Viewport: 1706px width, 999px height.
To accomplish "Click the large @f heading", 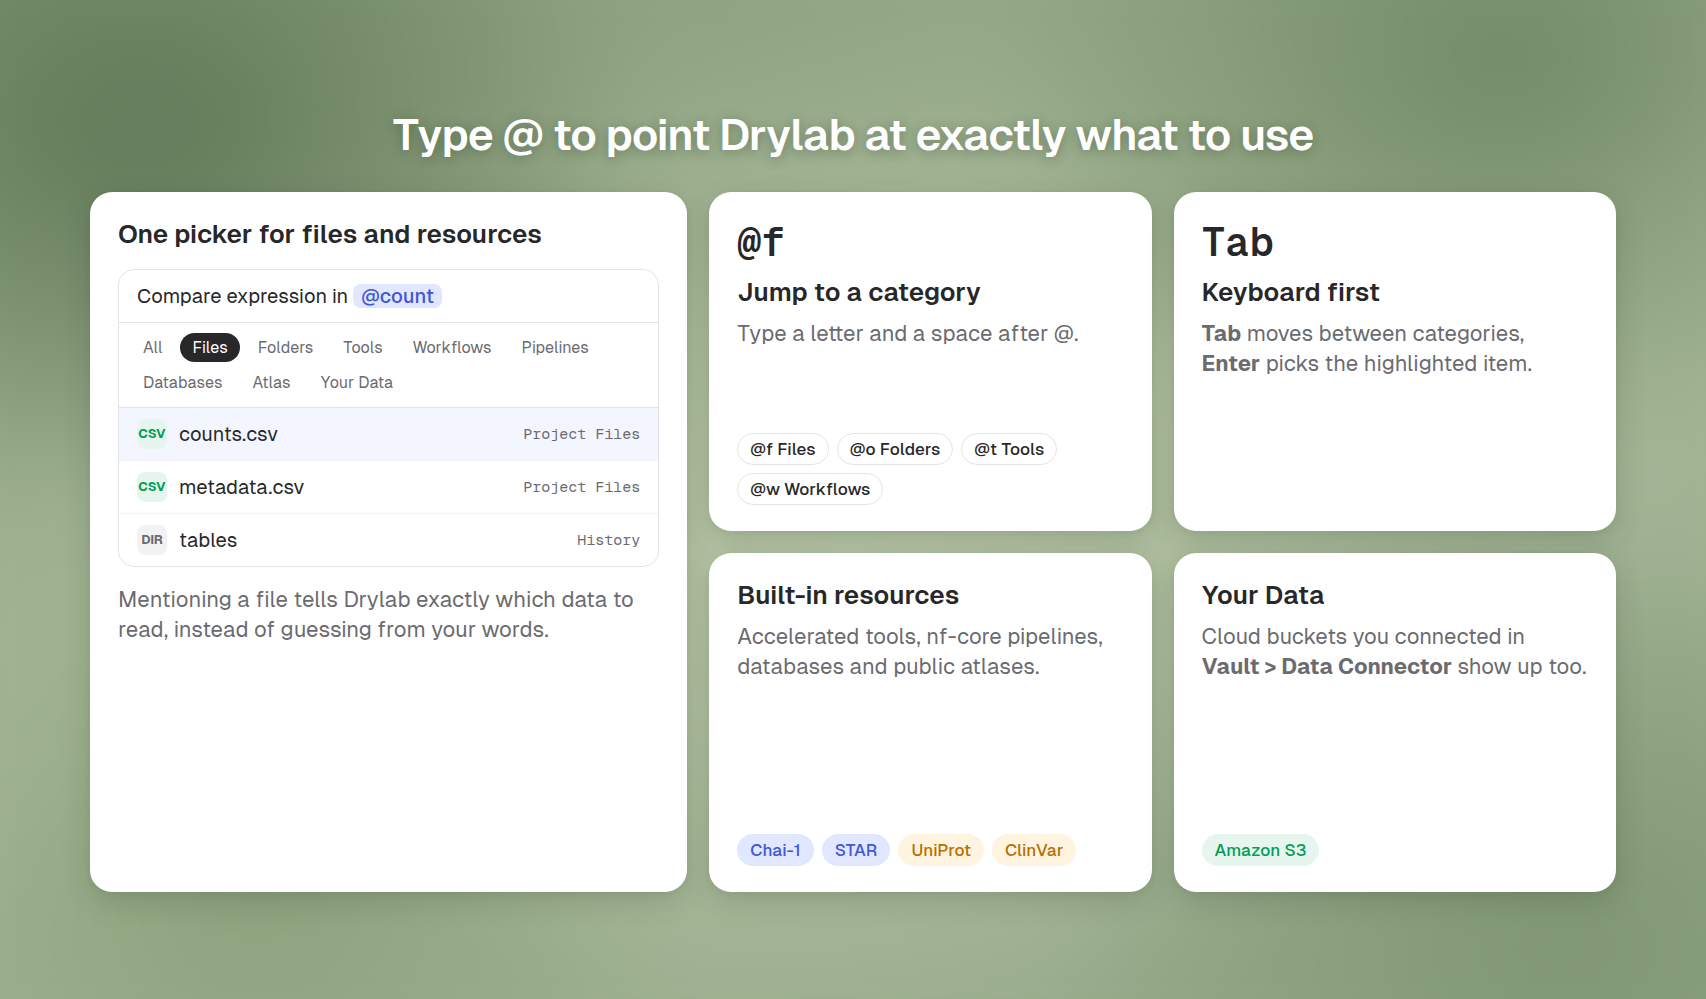I will coord(760,242).
